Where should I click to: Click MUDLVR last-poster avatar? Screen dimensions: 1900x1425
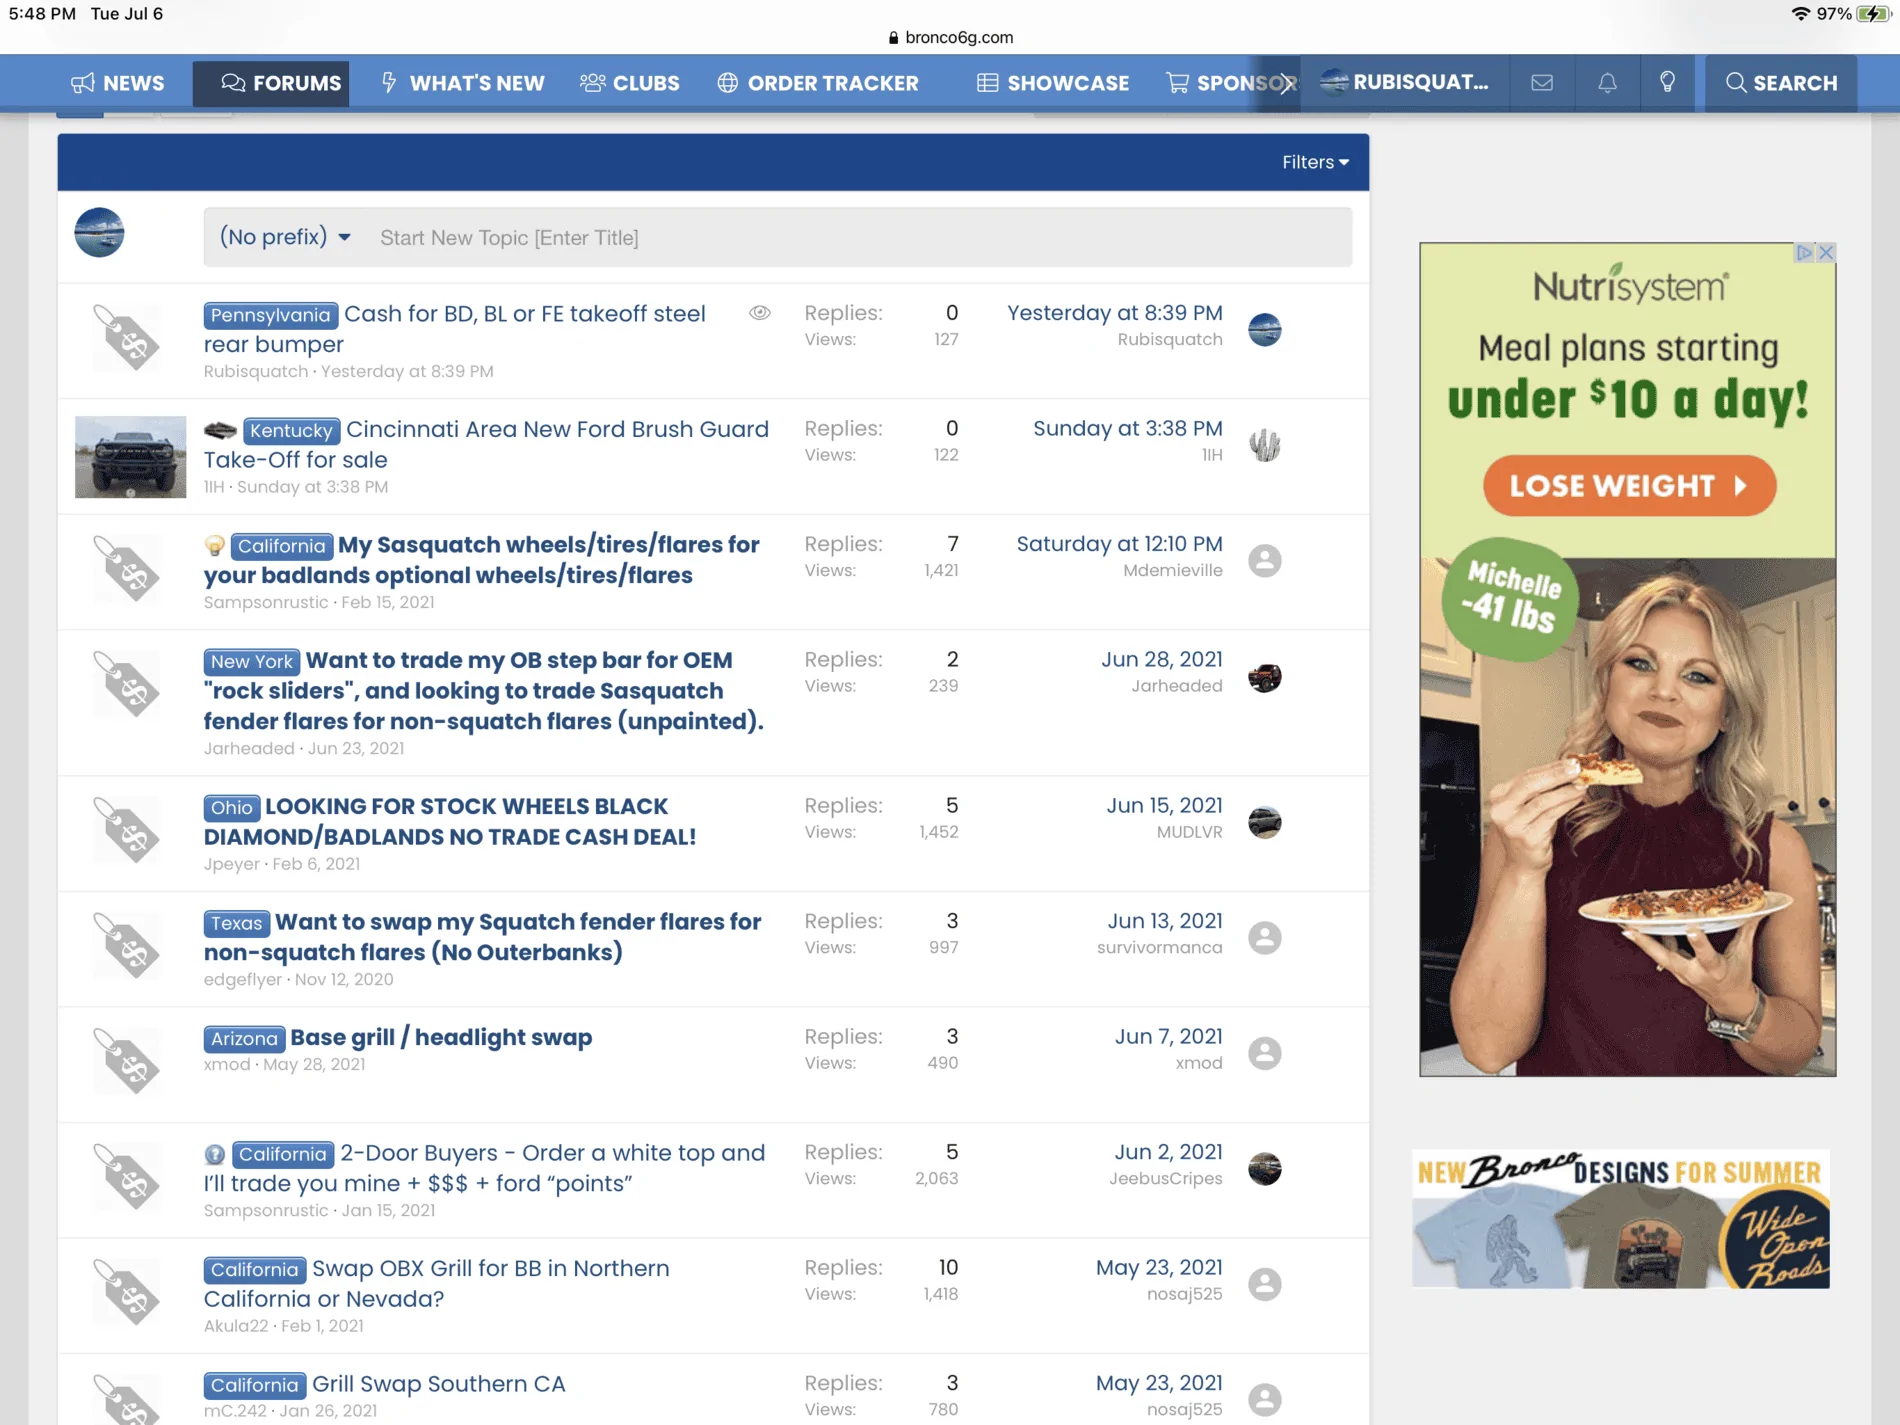coord(1265,822)
